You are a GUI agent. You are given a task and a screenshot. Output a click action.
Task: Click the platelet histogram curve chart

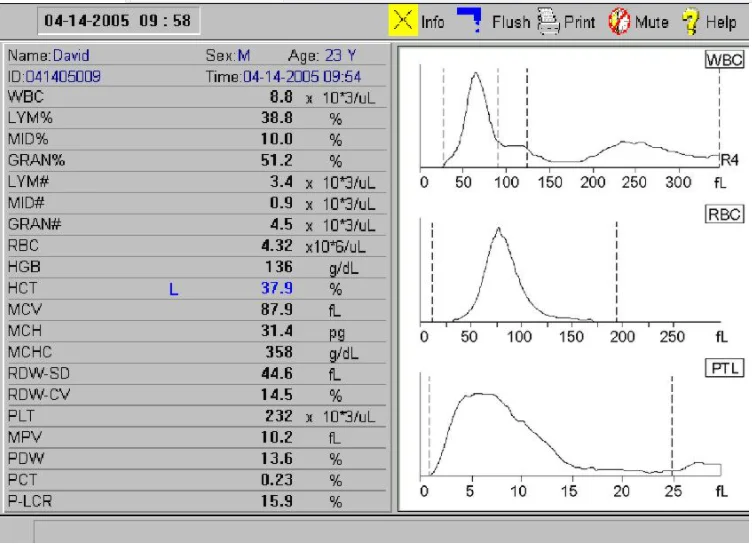tap(570, 430)
